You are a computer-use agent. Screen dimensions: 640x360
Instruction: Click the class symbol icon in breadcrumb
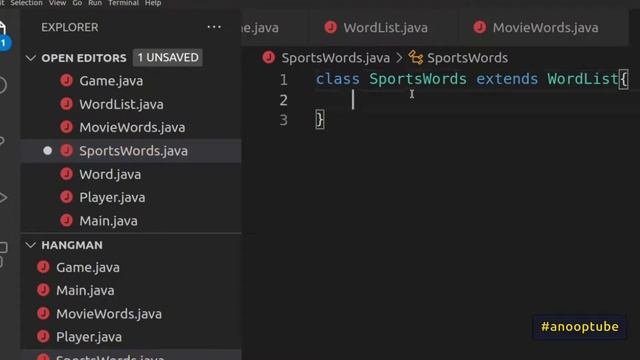[x=416, y=58]
